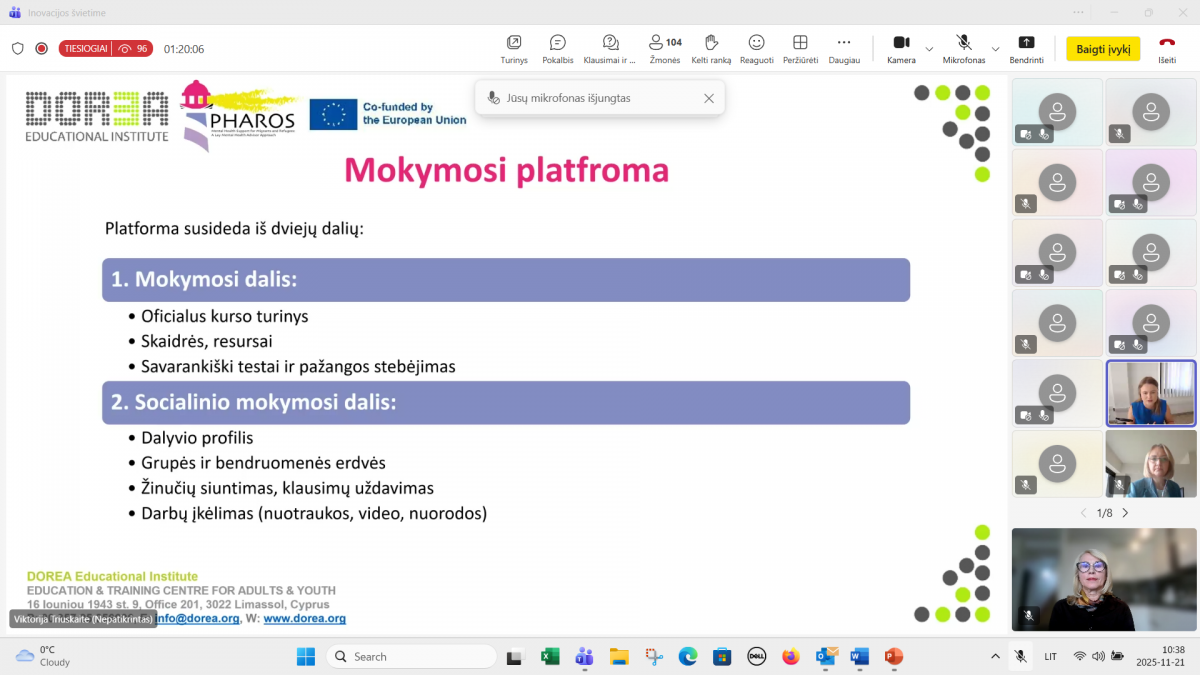
Task: Open the Peržiūrėti view options
Action: [x=800, y=48]
